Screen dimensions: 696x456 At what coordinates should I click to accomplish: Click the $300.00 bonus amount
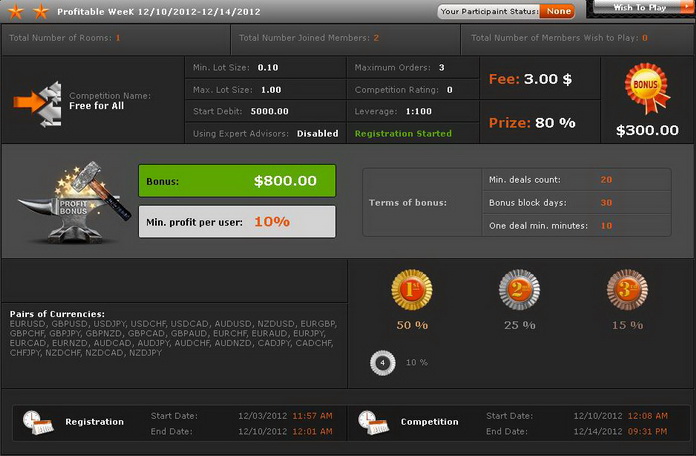tap(647, 130)
